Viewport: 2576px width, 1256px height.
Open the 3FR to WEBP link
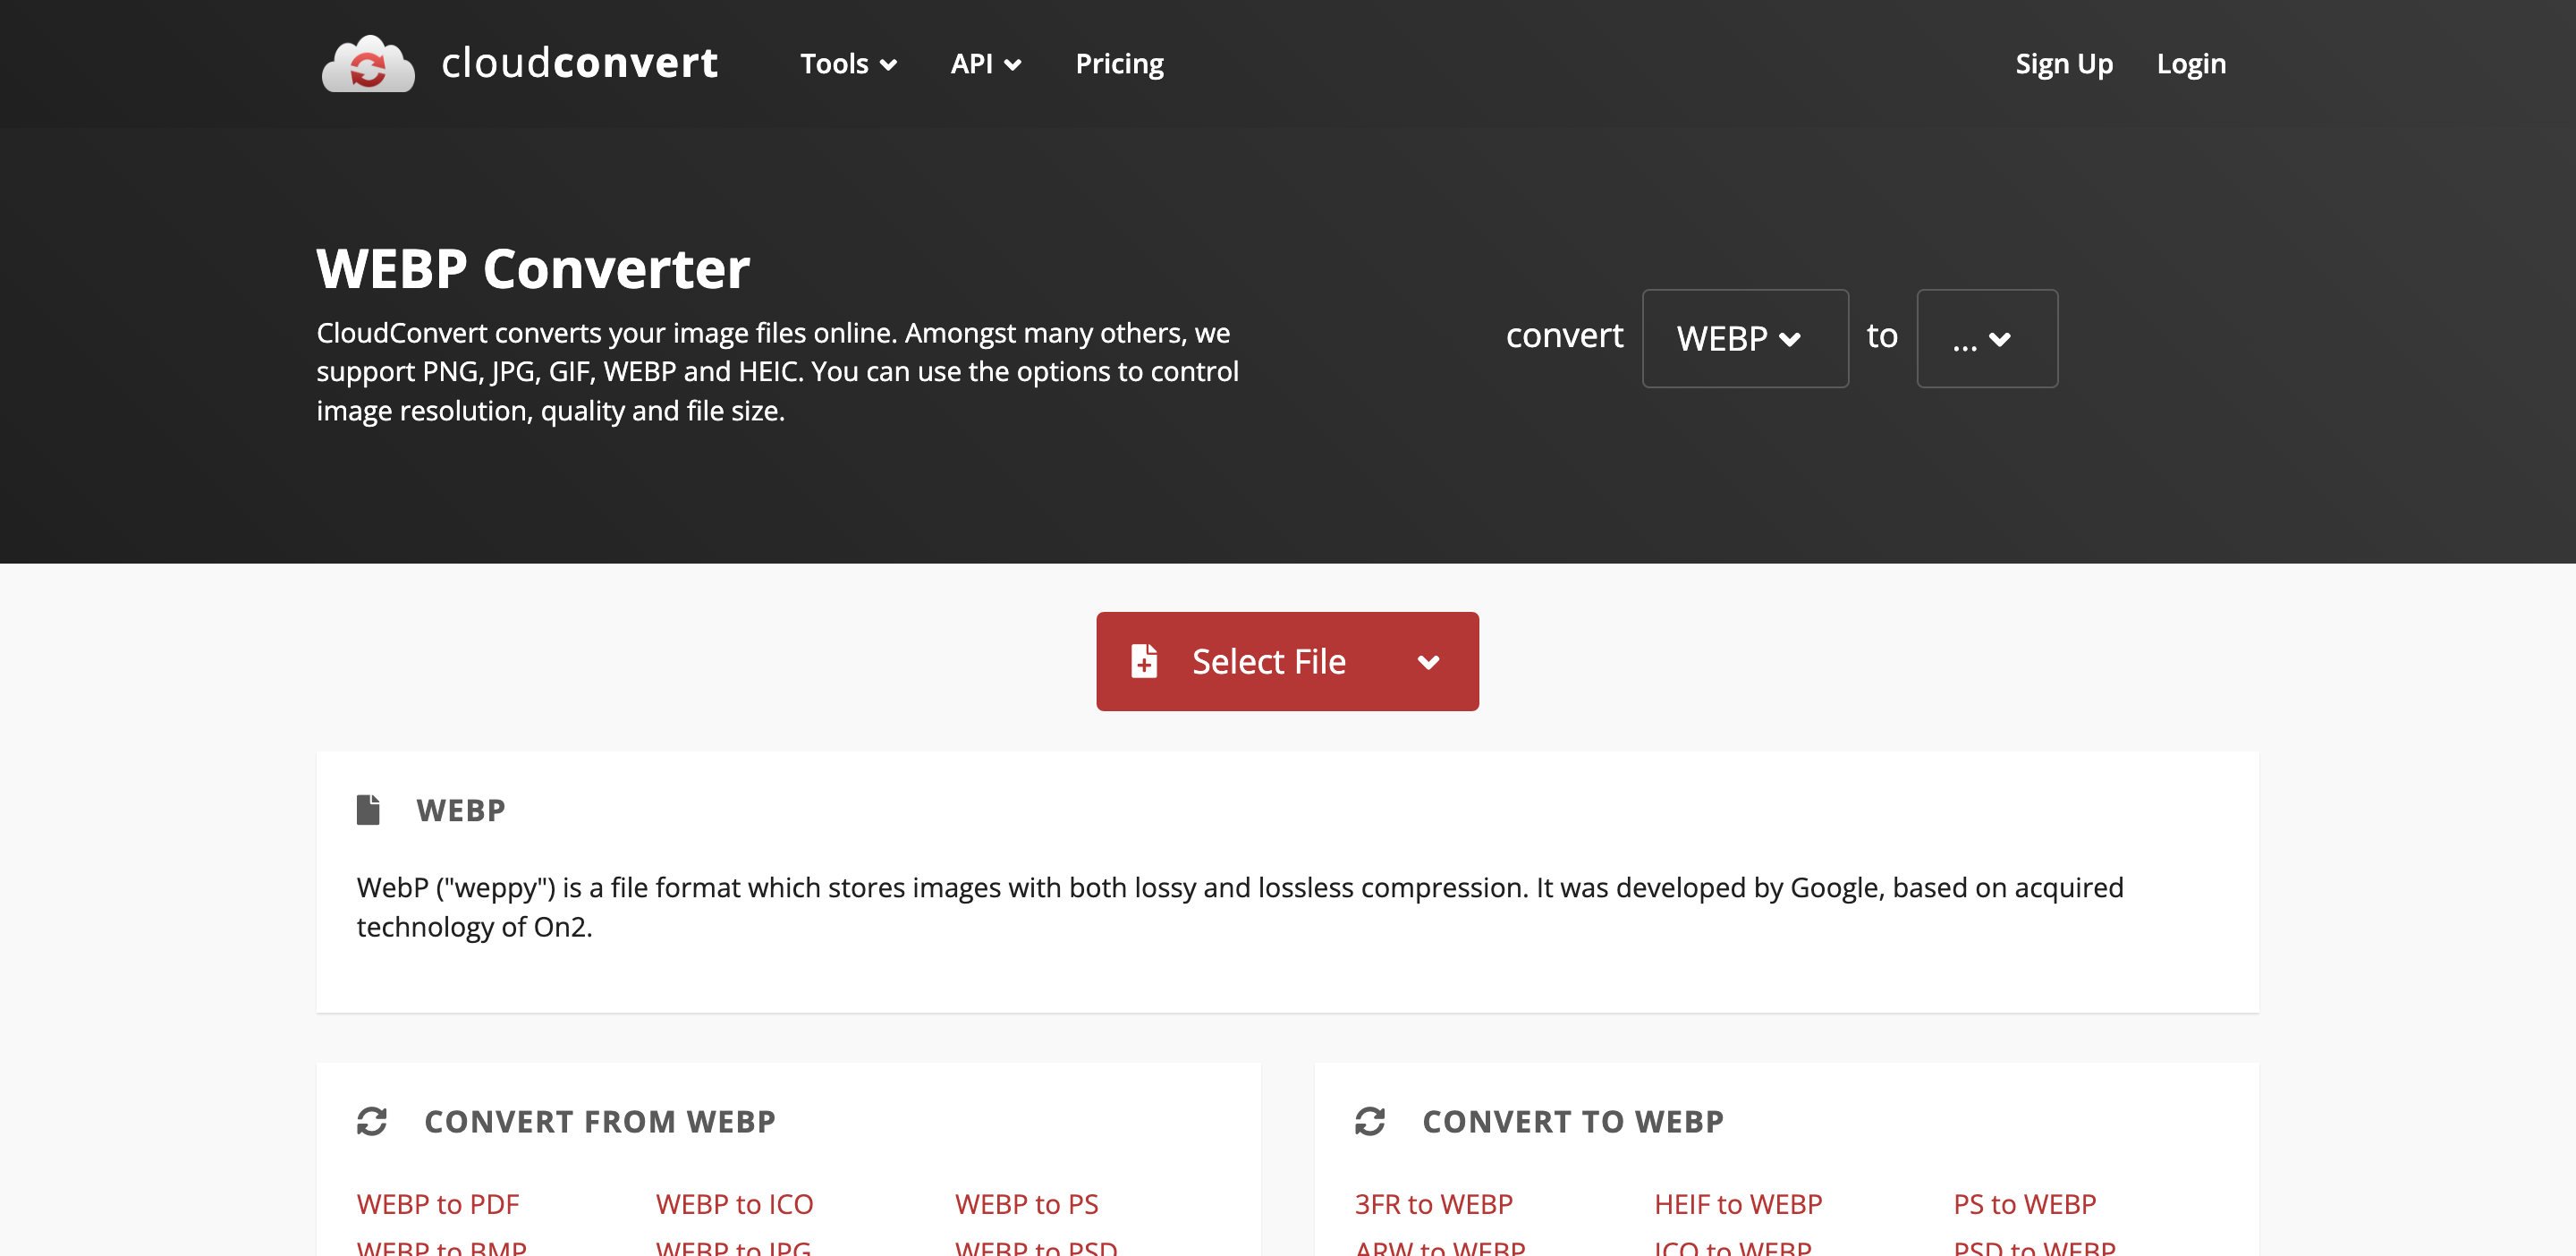[x=1433, y=1203]
